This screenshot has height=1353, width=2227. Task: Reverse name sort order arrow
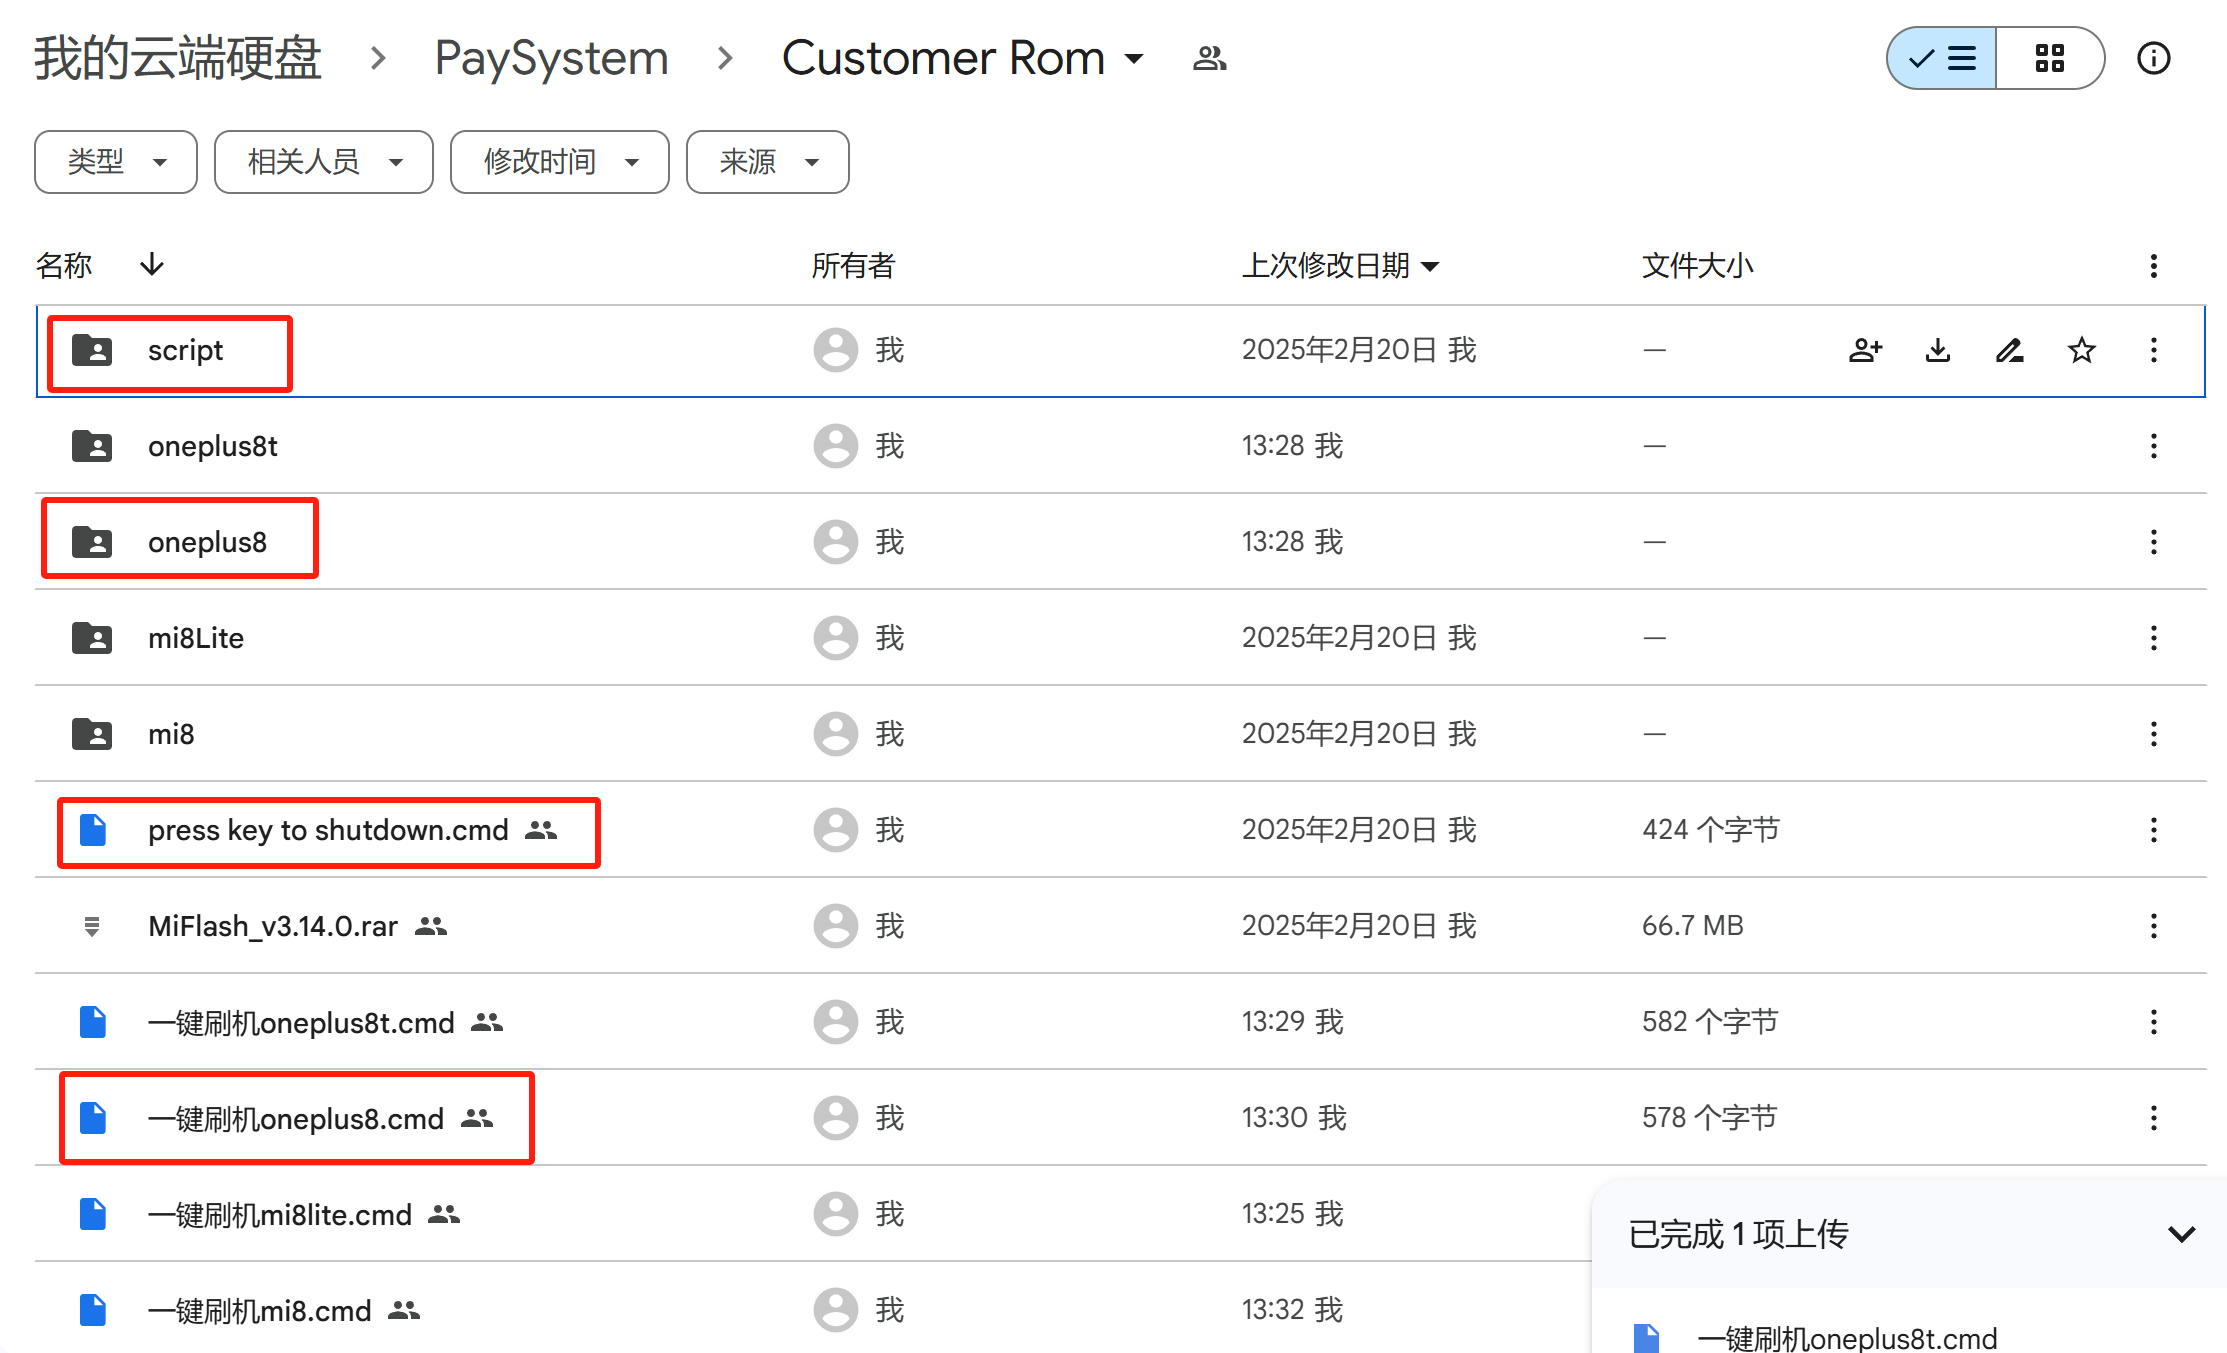[152, 265]
